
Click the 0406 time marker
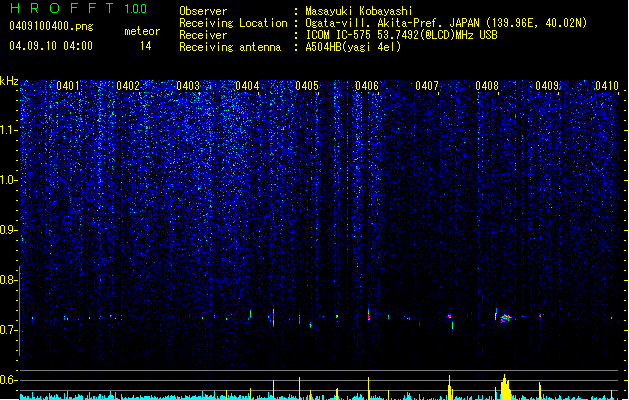367,86
